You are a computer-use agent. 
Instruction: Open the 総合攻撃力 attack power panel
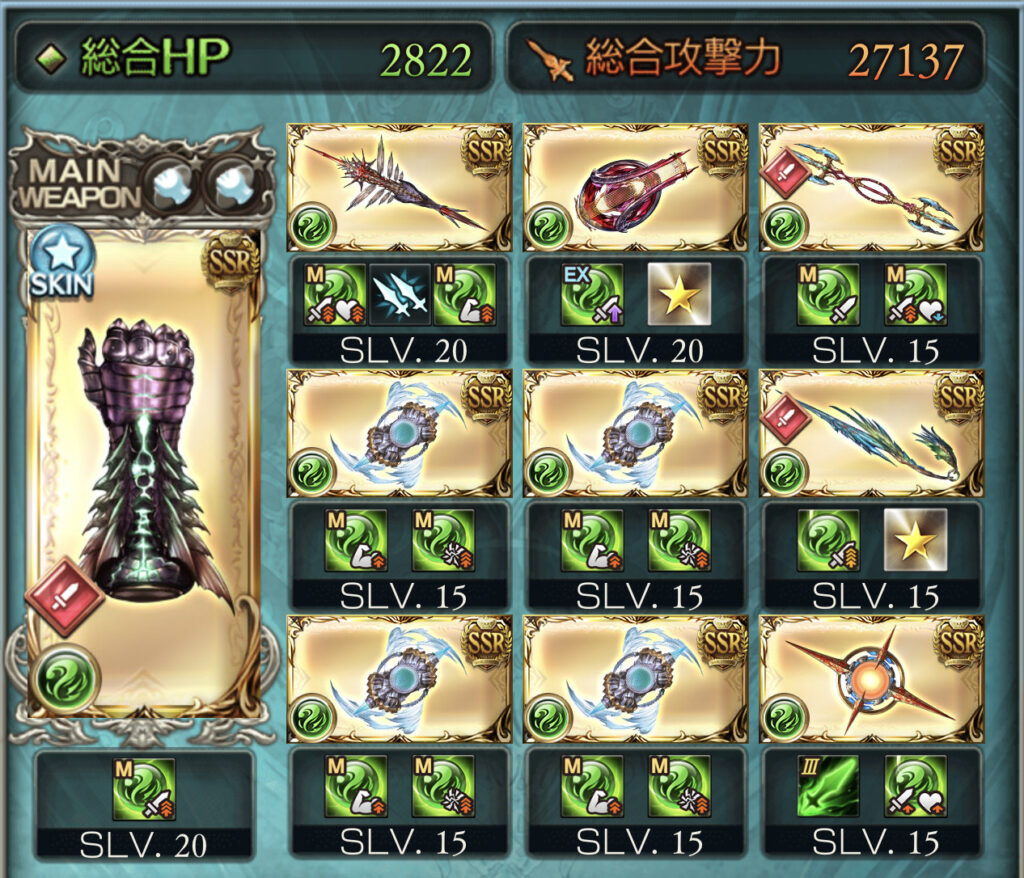tap(745, 57)
